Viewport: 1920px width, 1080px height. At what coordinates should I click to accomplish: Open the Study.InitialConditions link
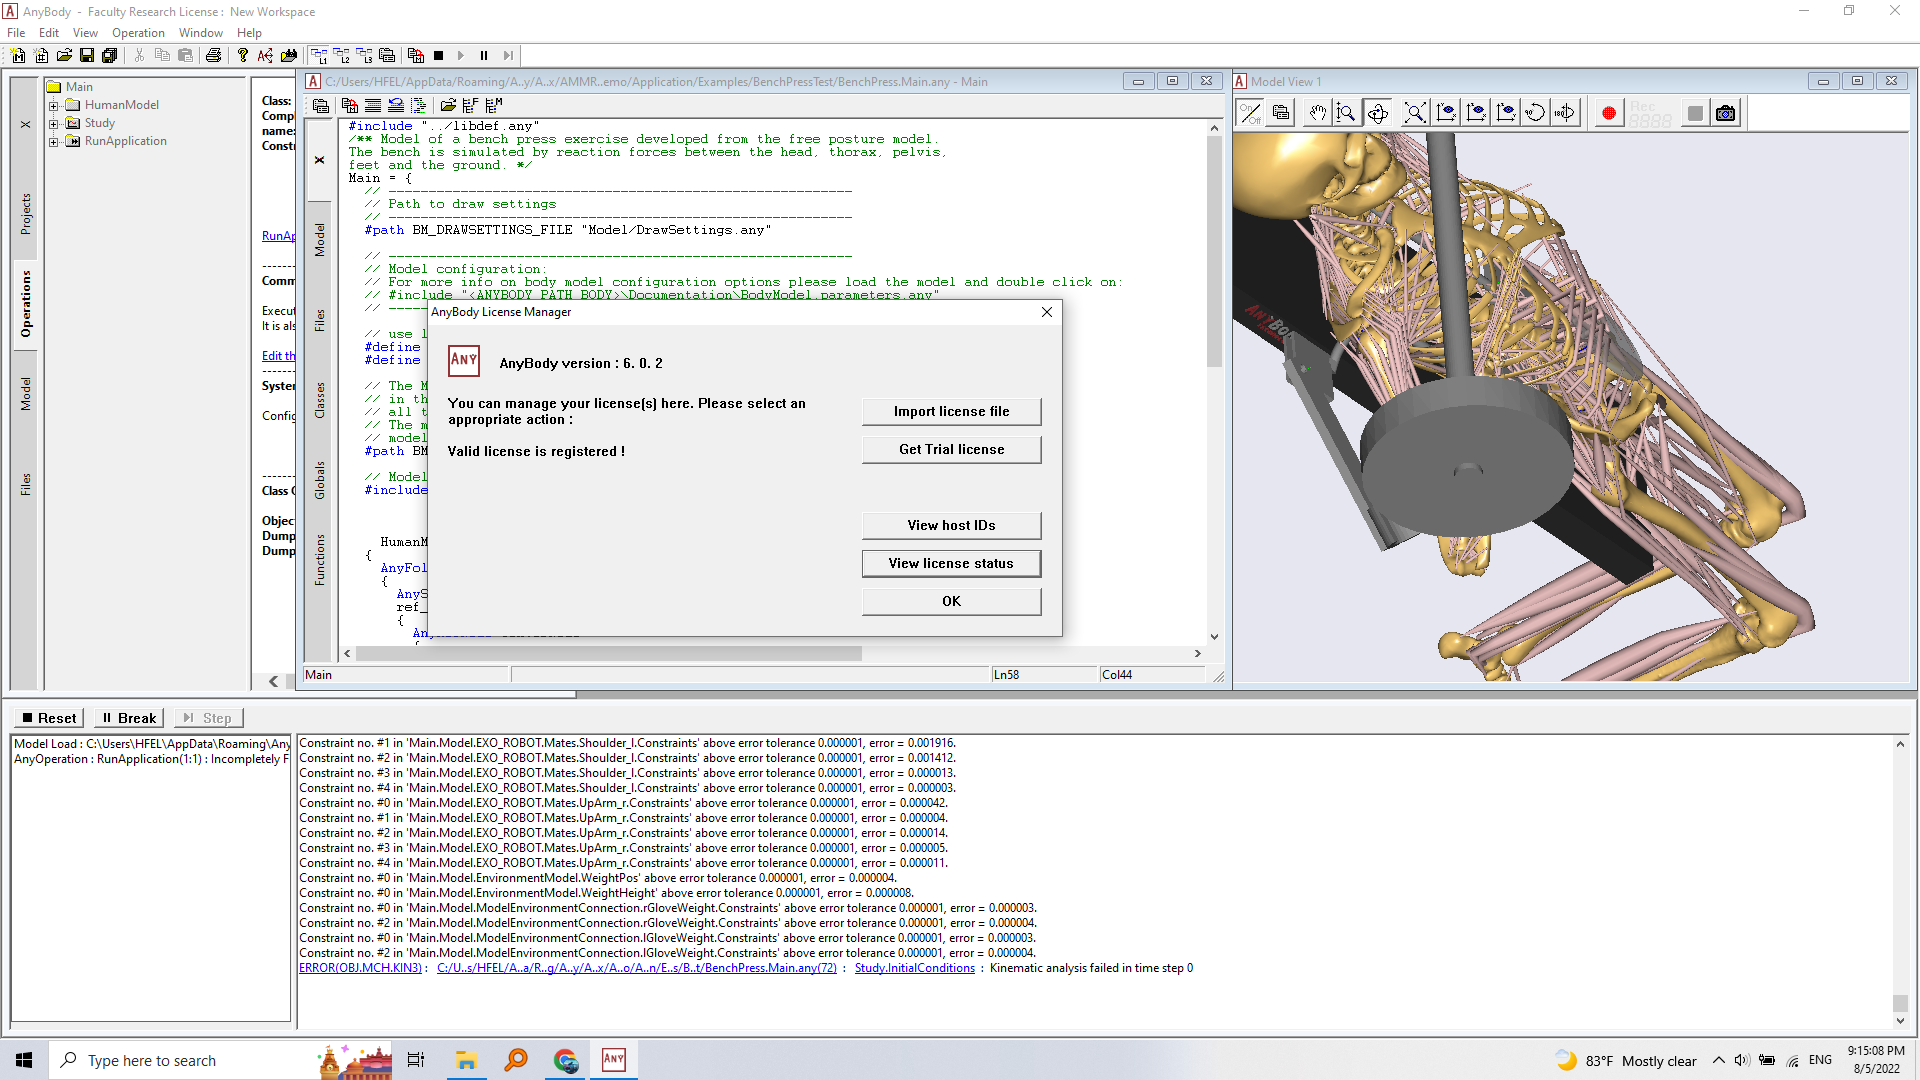(x=915, y=968)
